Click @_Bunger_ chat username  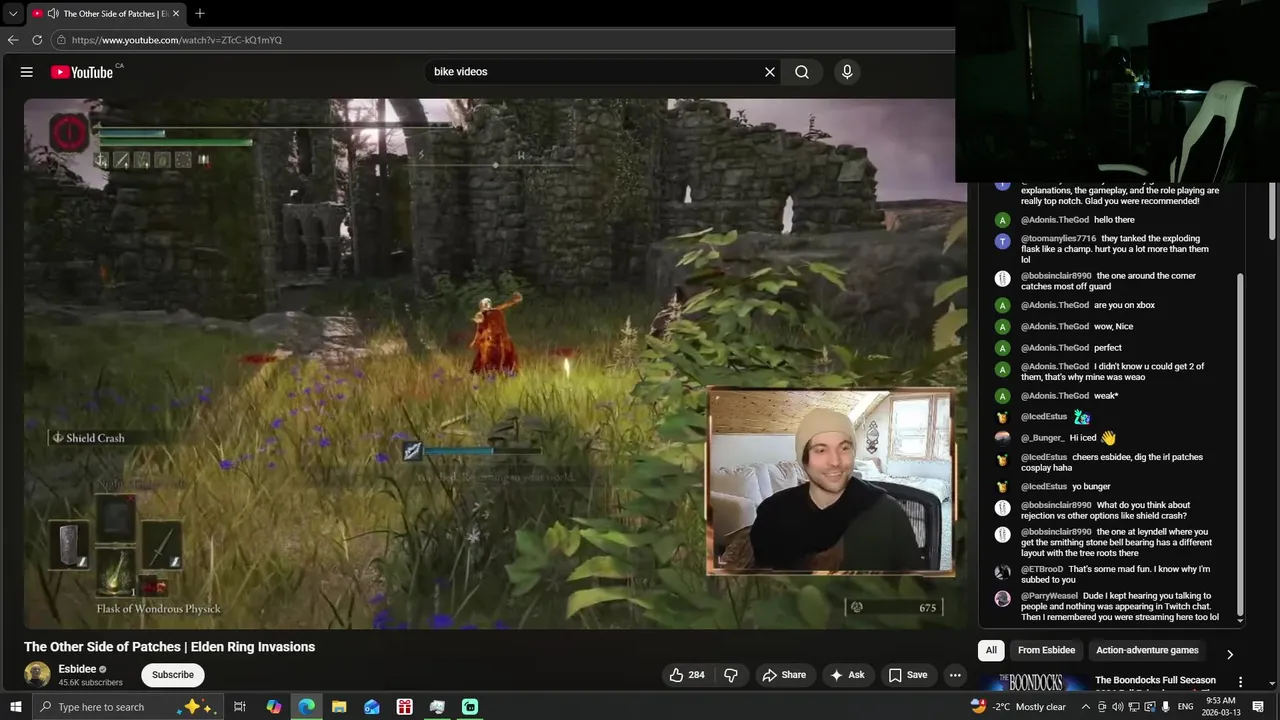[x=1042, y=438]
